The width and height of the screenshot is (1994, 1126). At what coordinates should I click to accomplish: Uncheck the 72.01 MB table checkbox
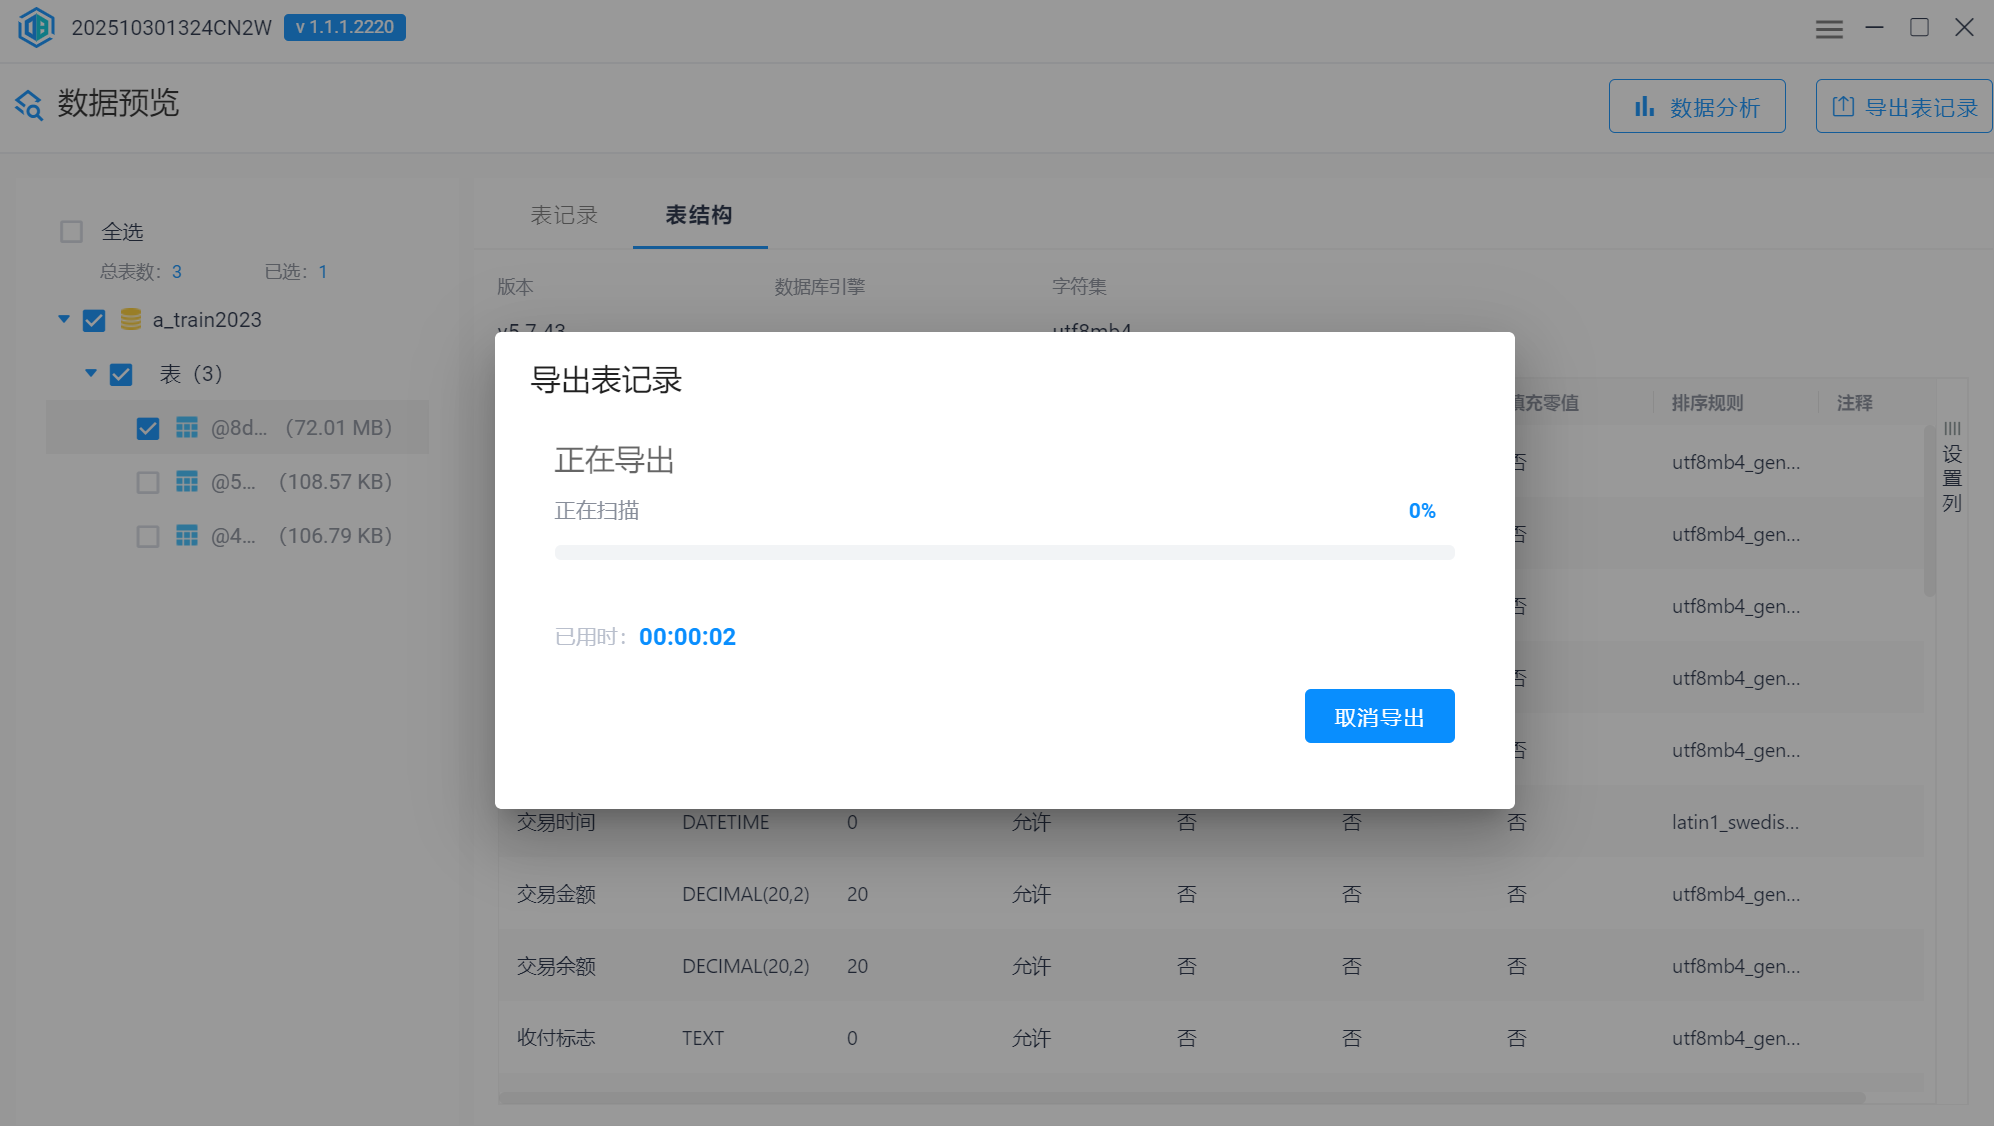pyautogui.click(x=148, y=428)
